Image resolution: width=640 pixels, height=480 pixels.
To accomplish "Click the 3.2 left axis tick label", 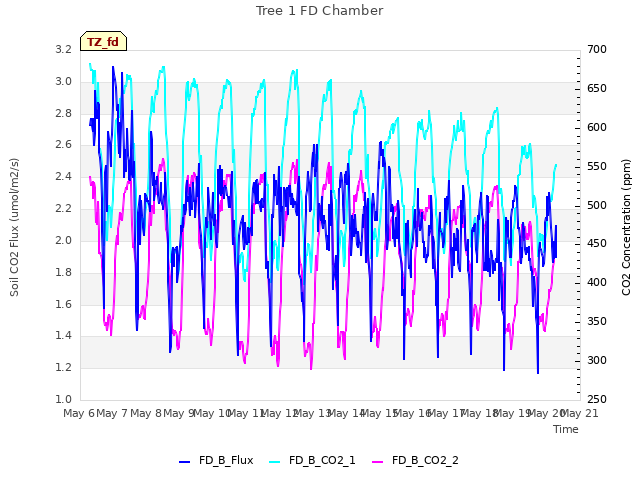I will coord(63,49).
